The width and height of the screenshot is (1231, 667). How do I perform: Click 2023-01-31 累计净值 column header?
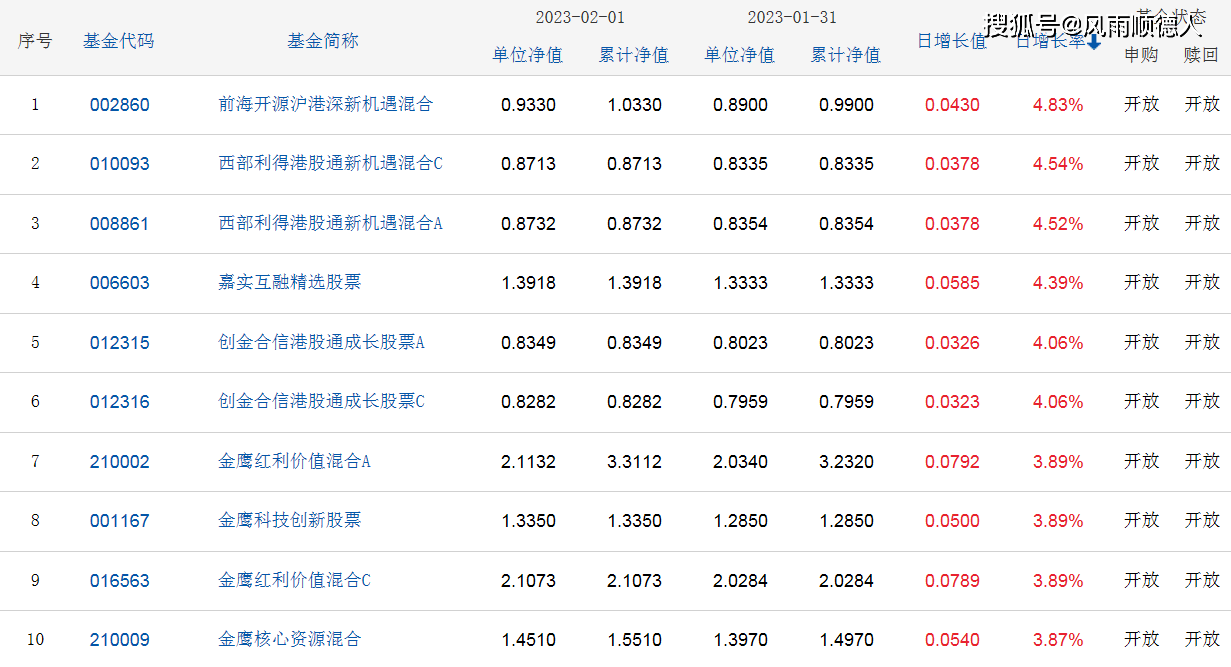point(845,55)
